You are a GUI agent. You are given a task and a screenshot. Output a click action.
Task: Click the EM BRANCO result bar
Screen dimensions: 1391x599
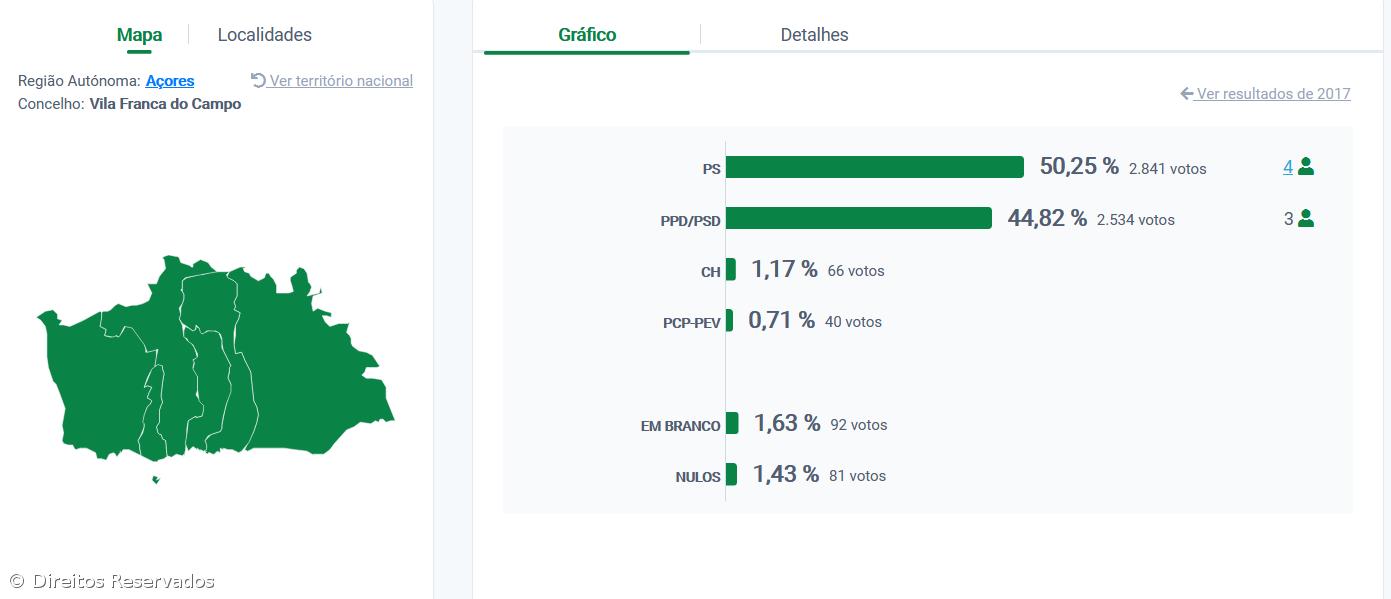tap(732, 424)
